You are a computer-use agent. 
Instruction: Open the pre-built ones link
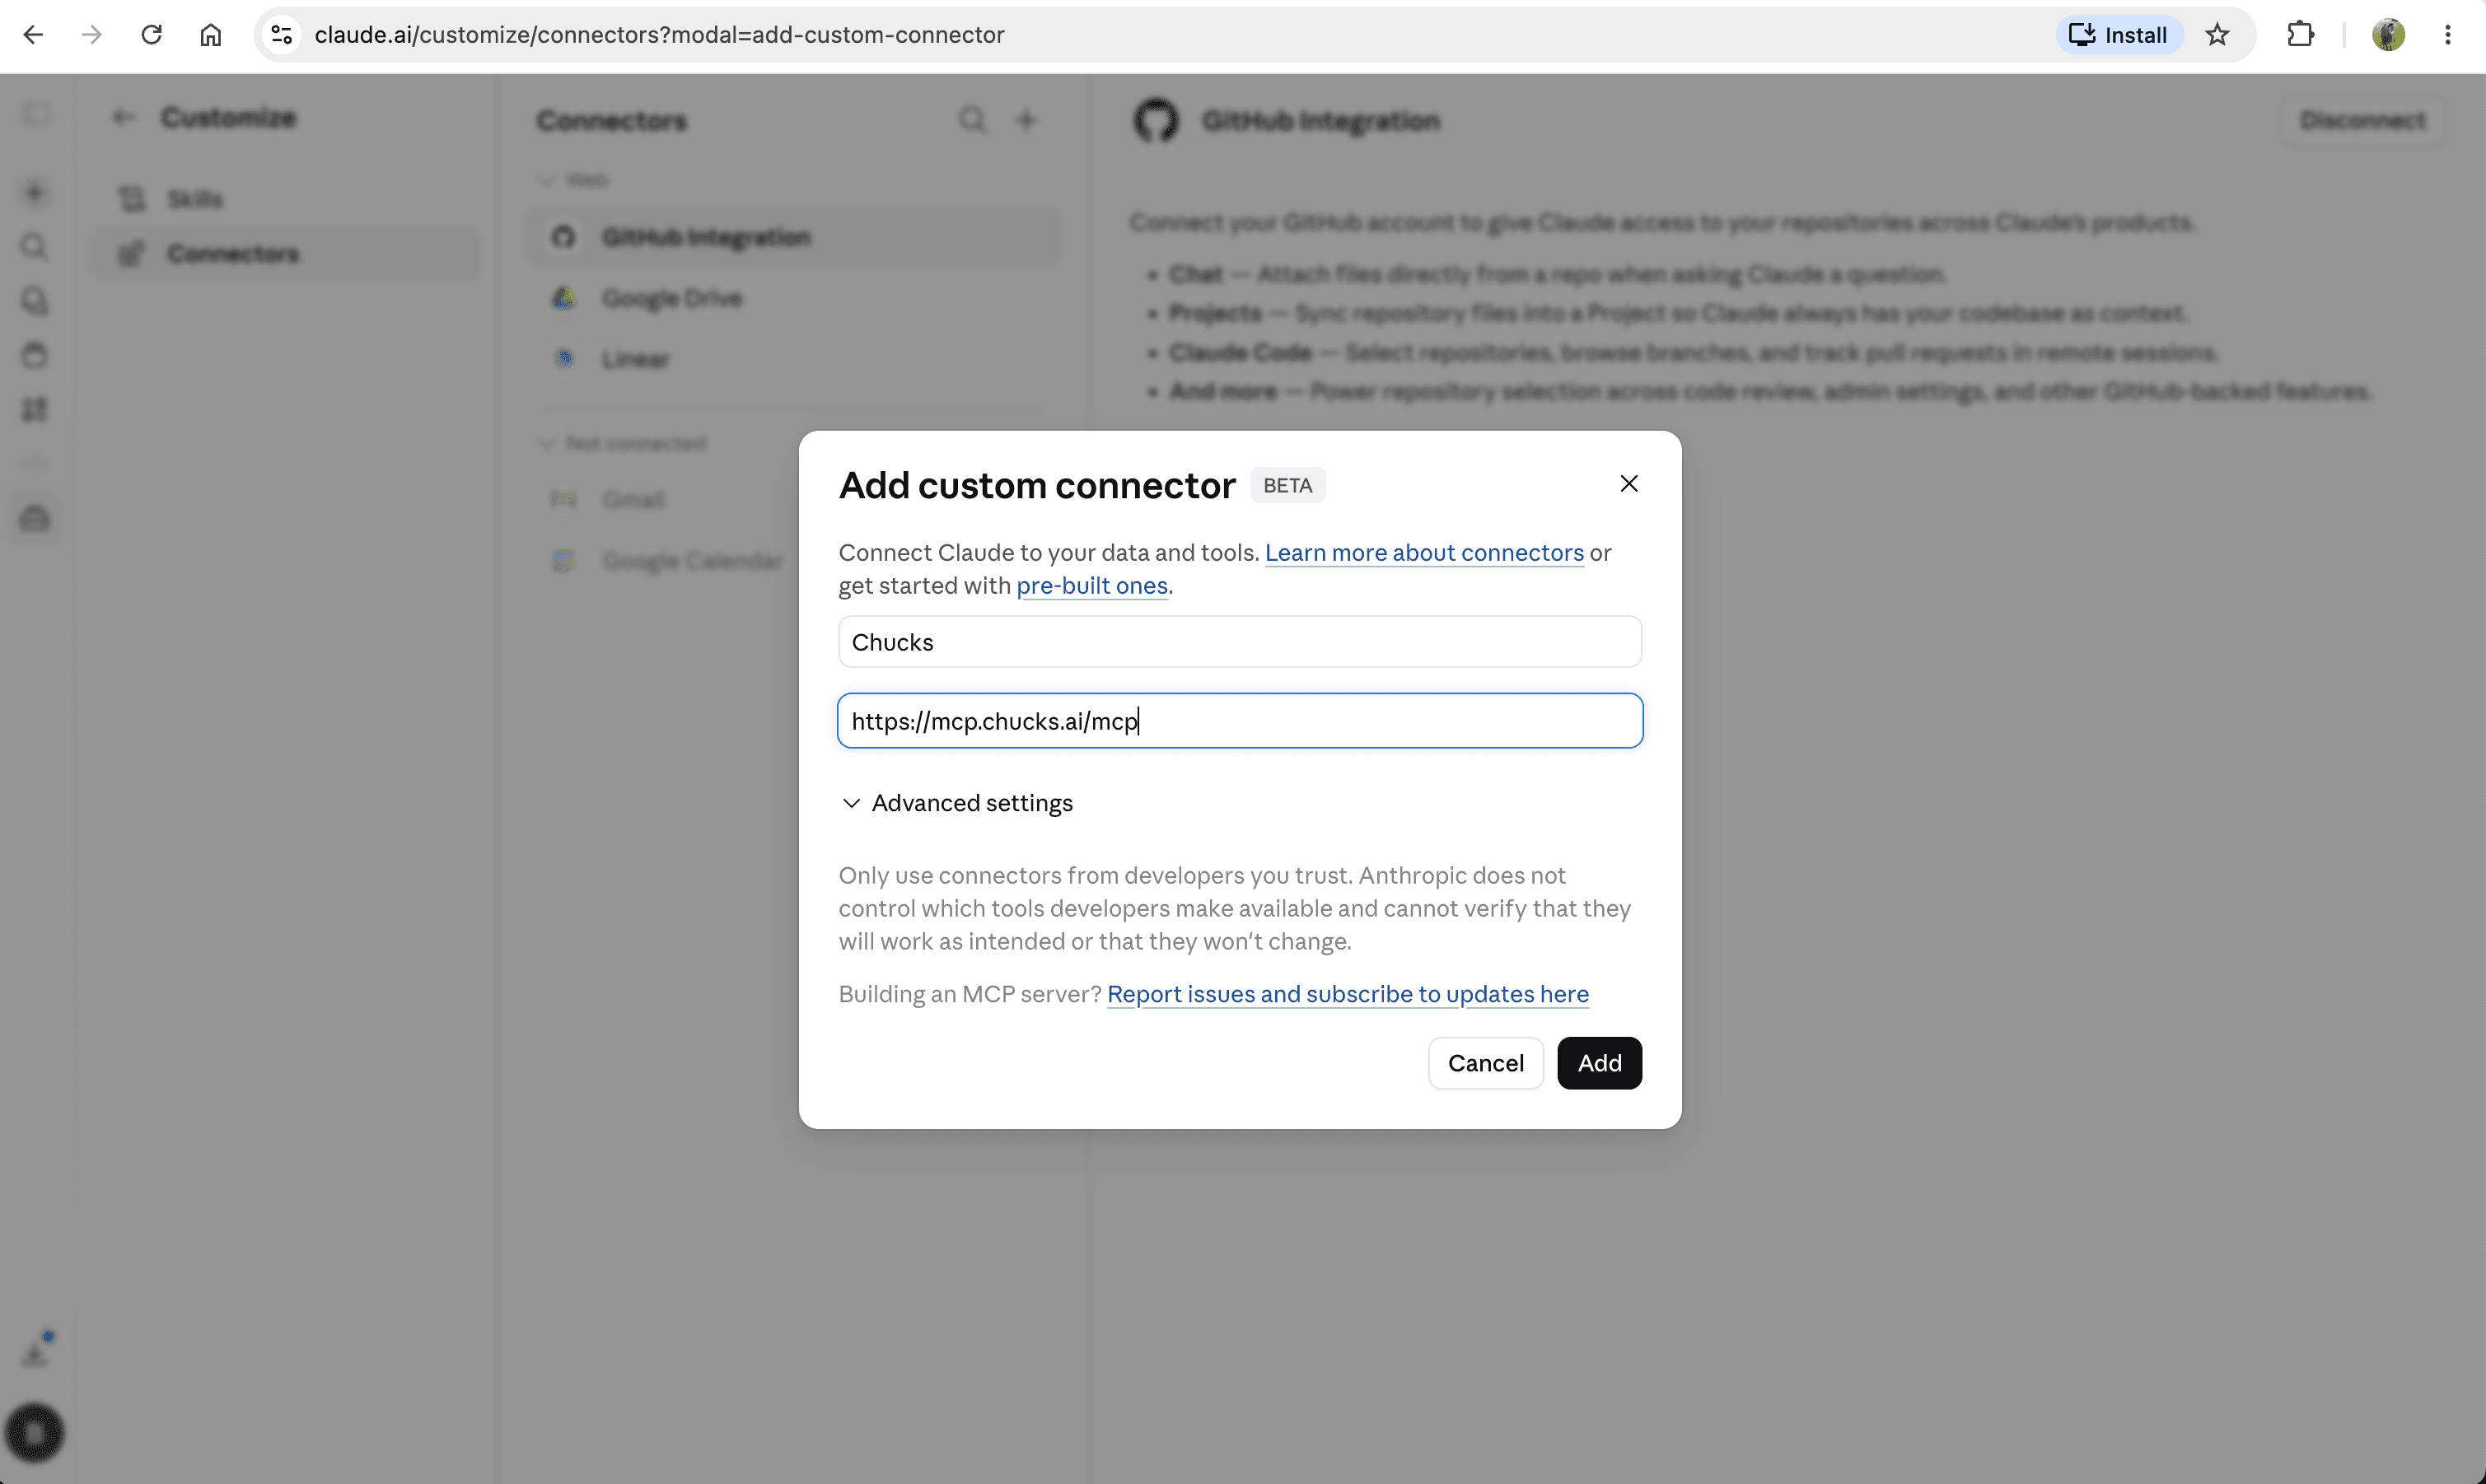(1091, 586)
